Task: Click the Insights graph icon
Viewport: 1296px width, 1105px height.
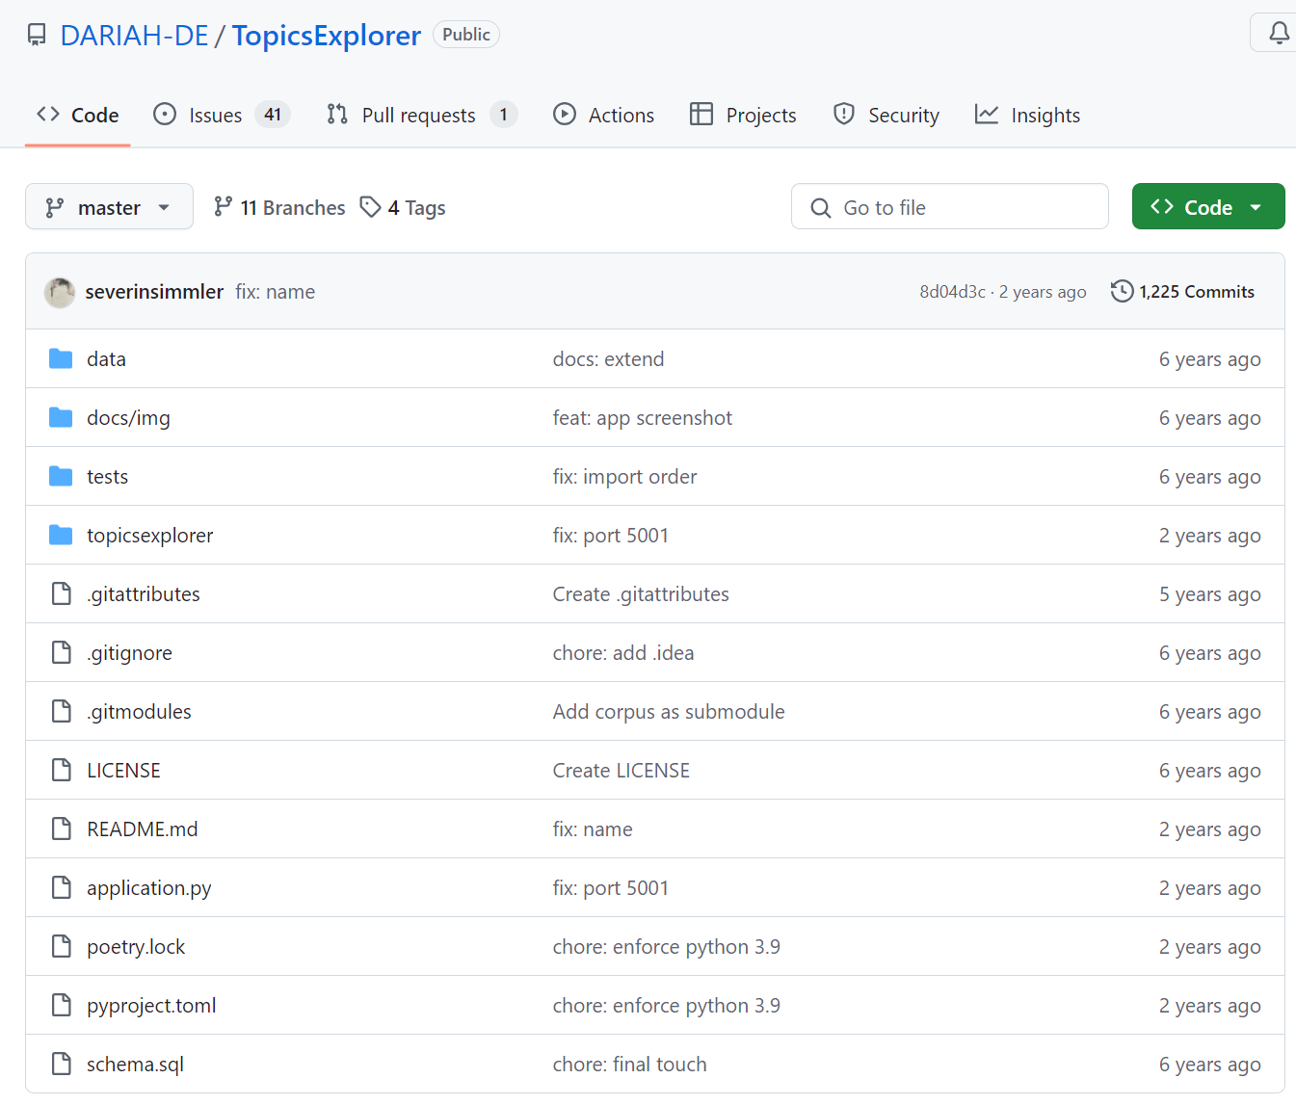Action: (987, 115)
